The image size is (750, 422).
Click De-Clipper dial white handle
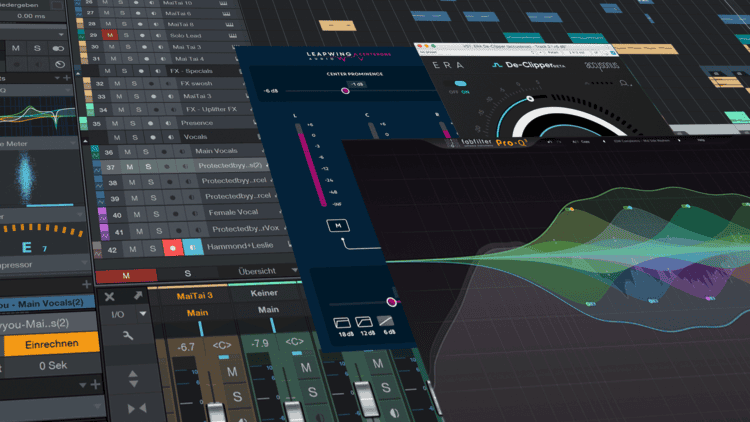530,99
